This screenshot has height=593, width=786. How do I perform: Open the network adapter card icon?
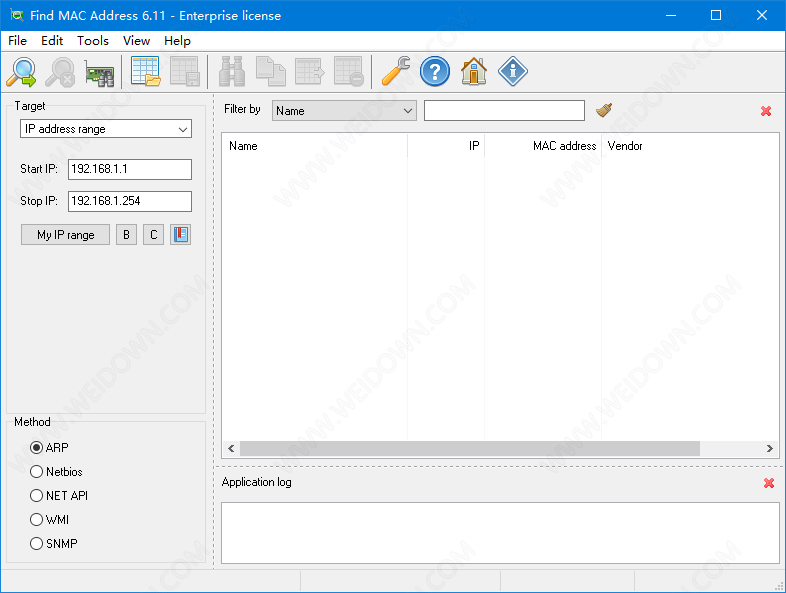click(99, 73)
